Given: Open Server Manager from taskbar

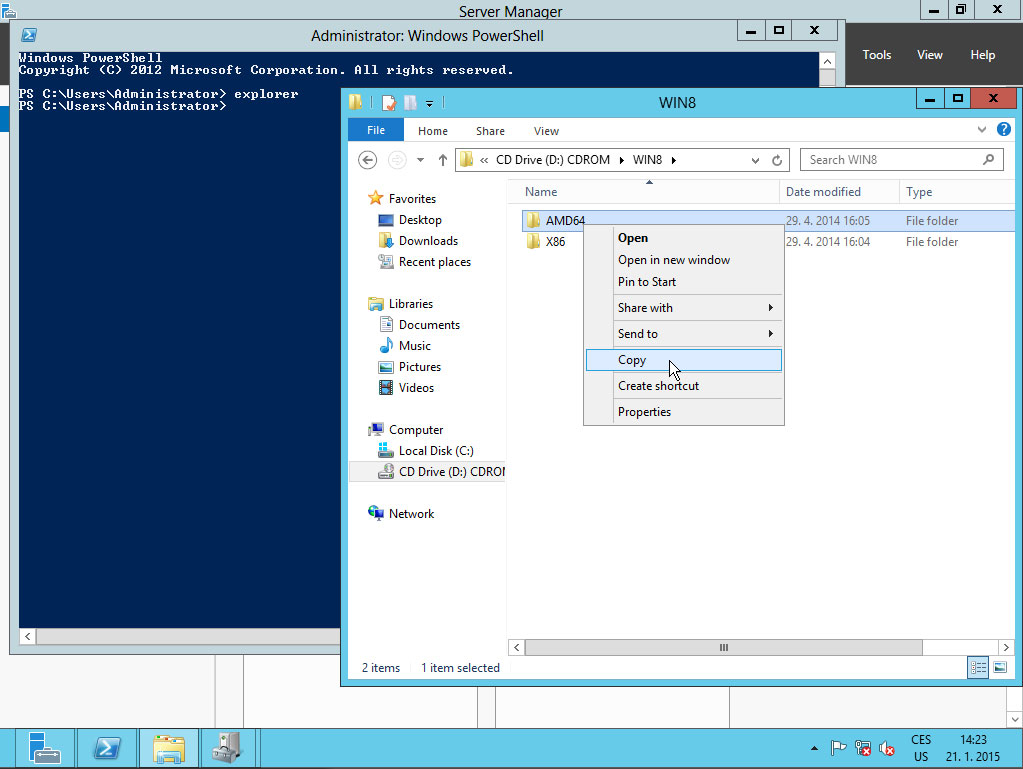Looking at the screenshot, I should coord(45,748).
